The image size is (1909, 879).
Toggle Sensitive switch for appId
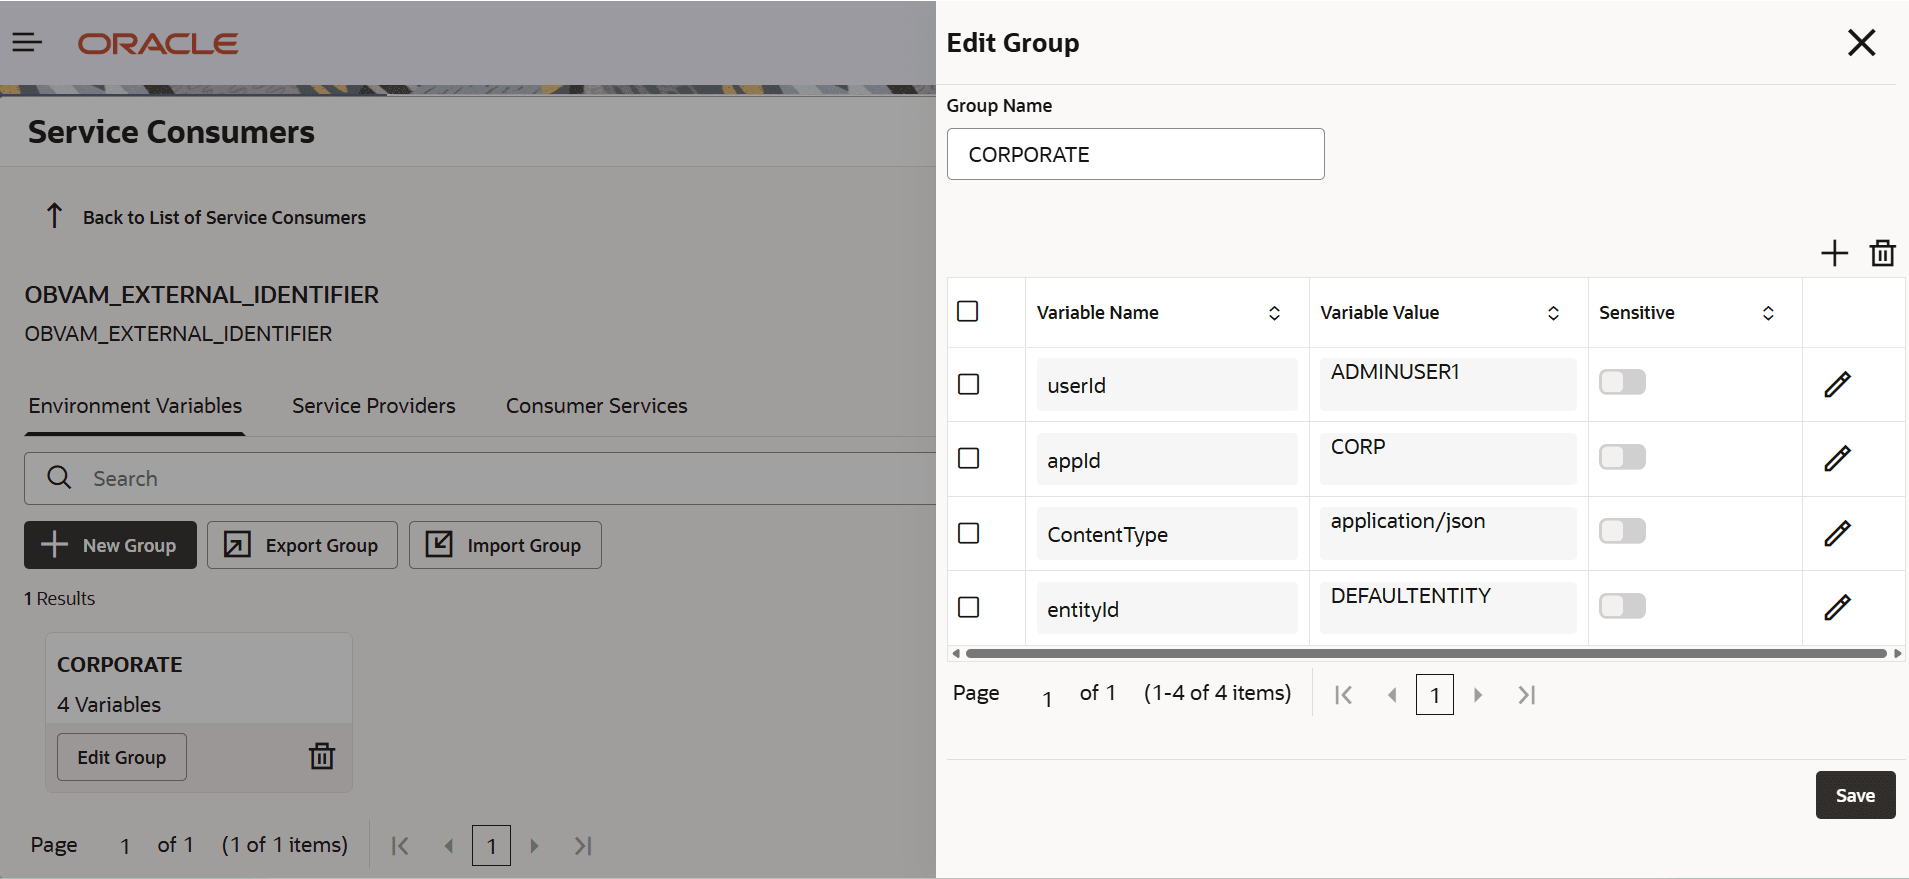click(1621, 457)
